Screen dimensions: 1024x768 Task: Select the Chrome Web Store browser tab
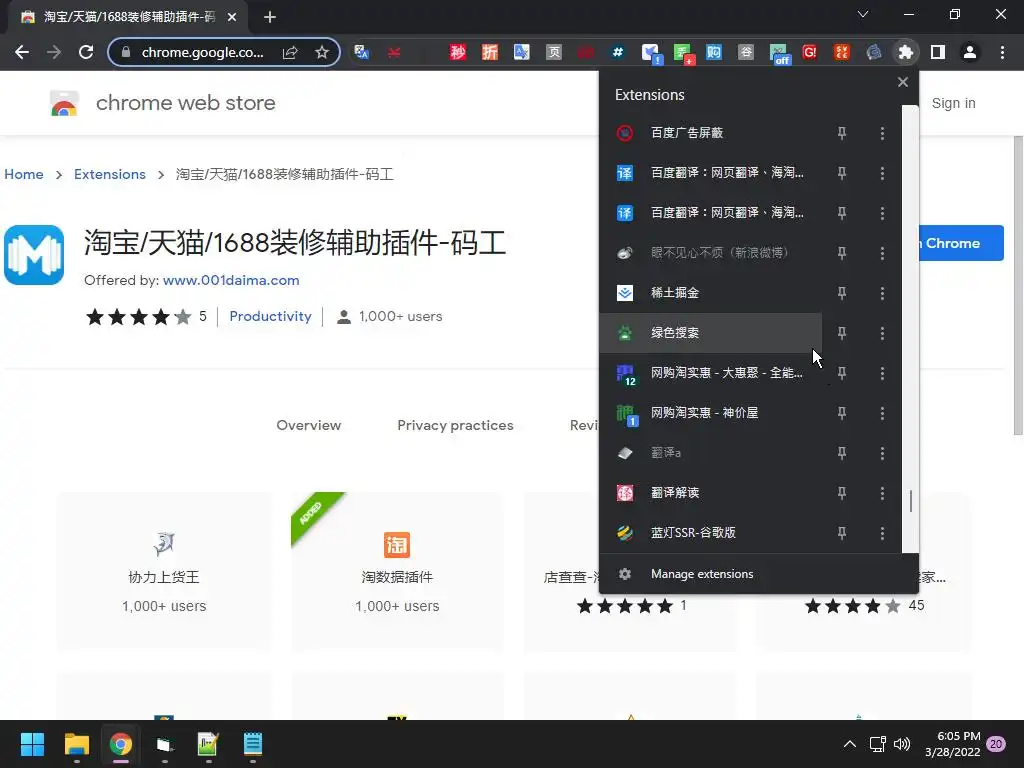point(129,17)
